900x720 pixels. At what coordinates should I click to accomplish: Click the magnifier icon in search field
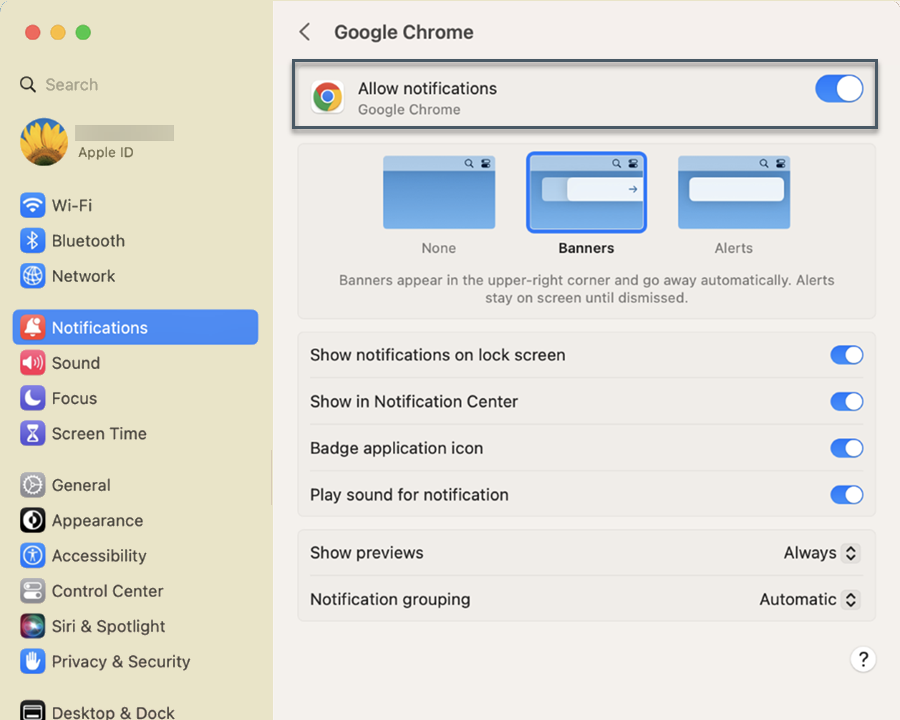[28, 84]
